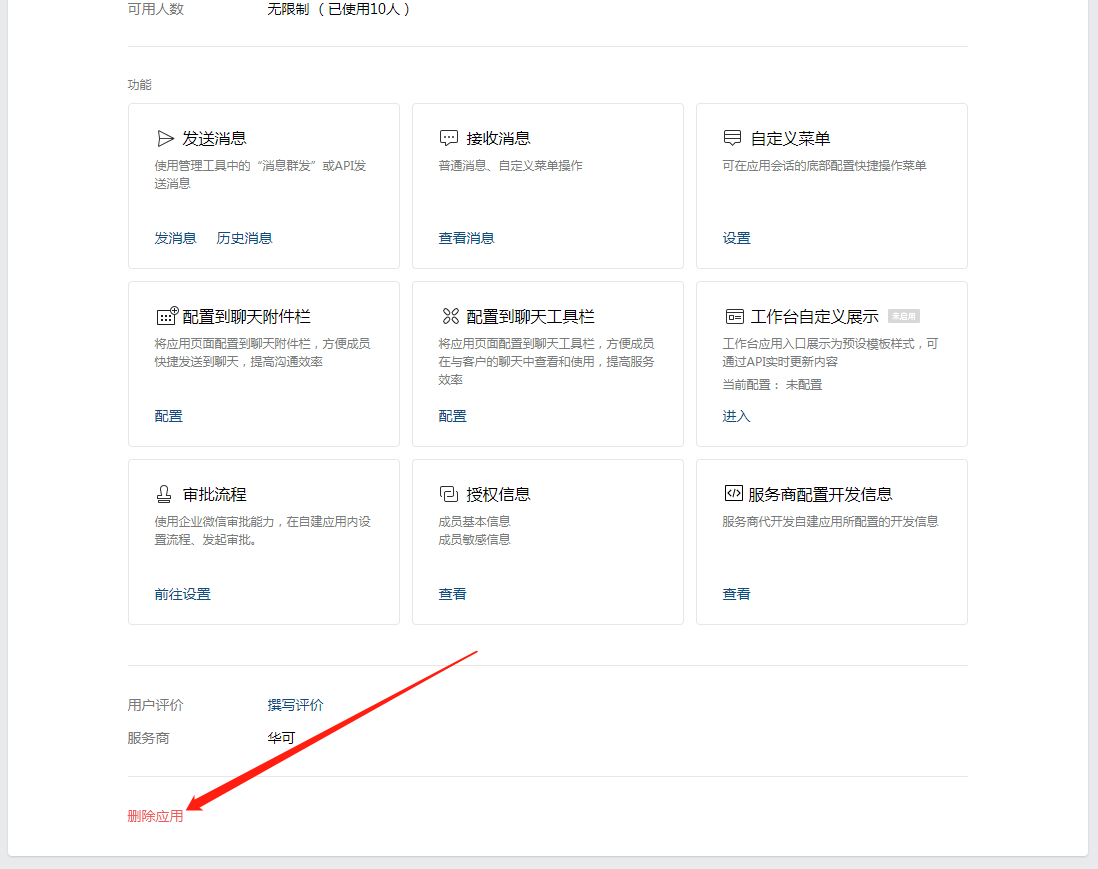The width and height of the screenshot is (1098, 869).
Task: Click the chat bubble icon beside 接收消息
Action: (x=449, y=138)
